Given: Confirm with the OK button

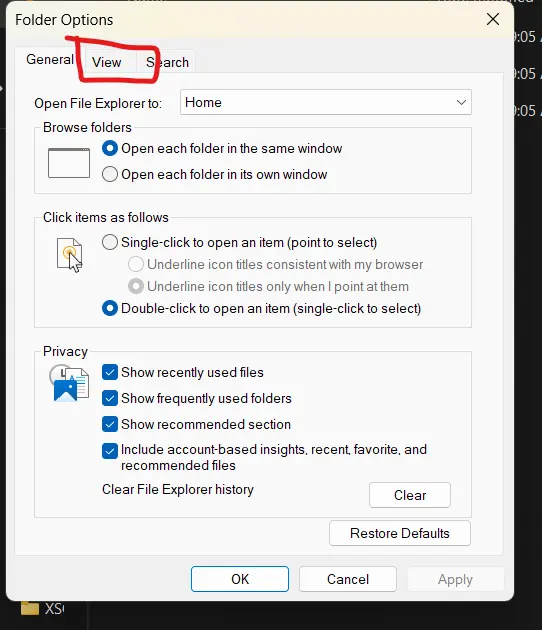Looking at the screenshot, I should [240, 579].
